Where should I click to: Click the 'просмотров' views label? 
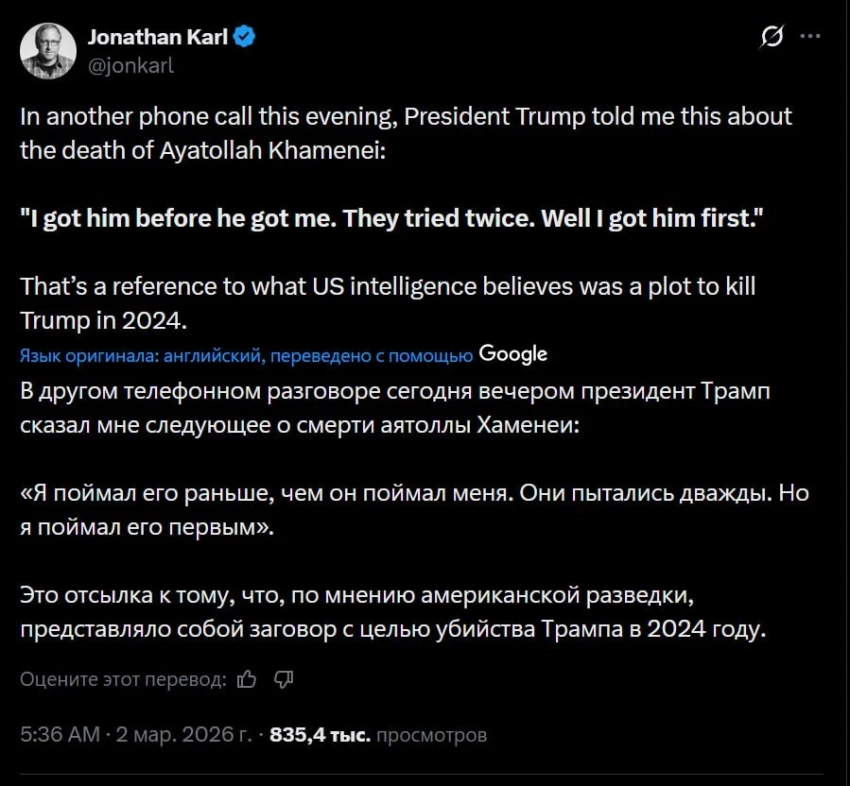(431, 735)
